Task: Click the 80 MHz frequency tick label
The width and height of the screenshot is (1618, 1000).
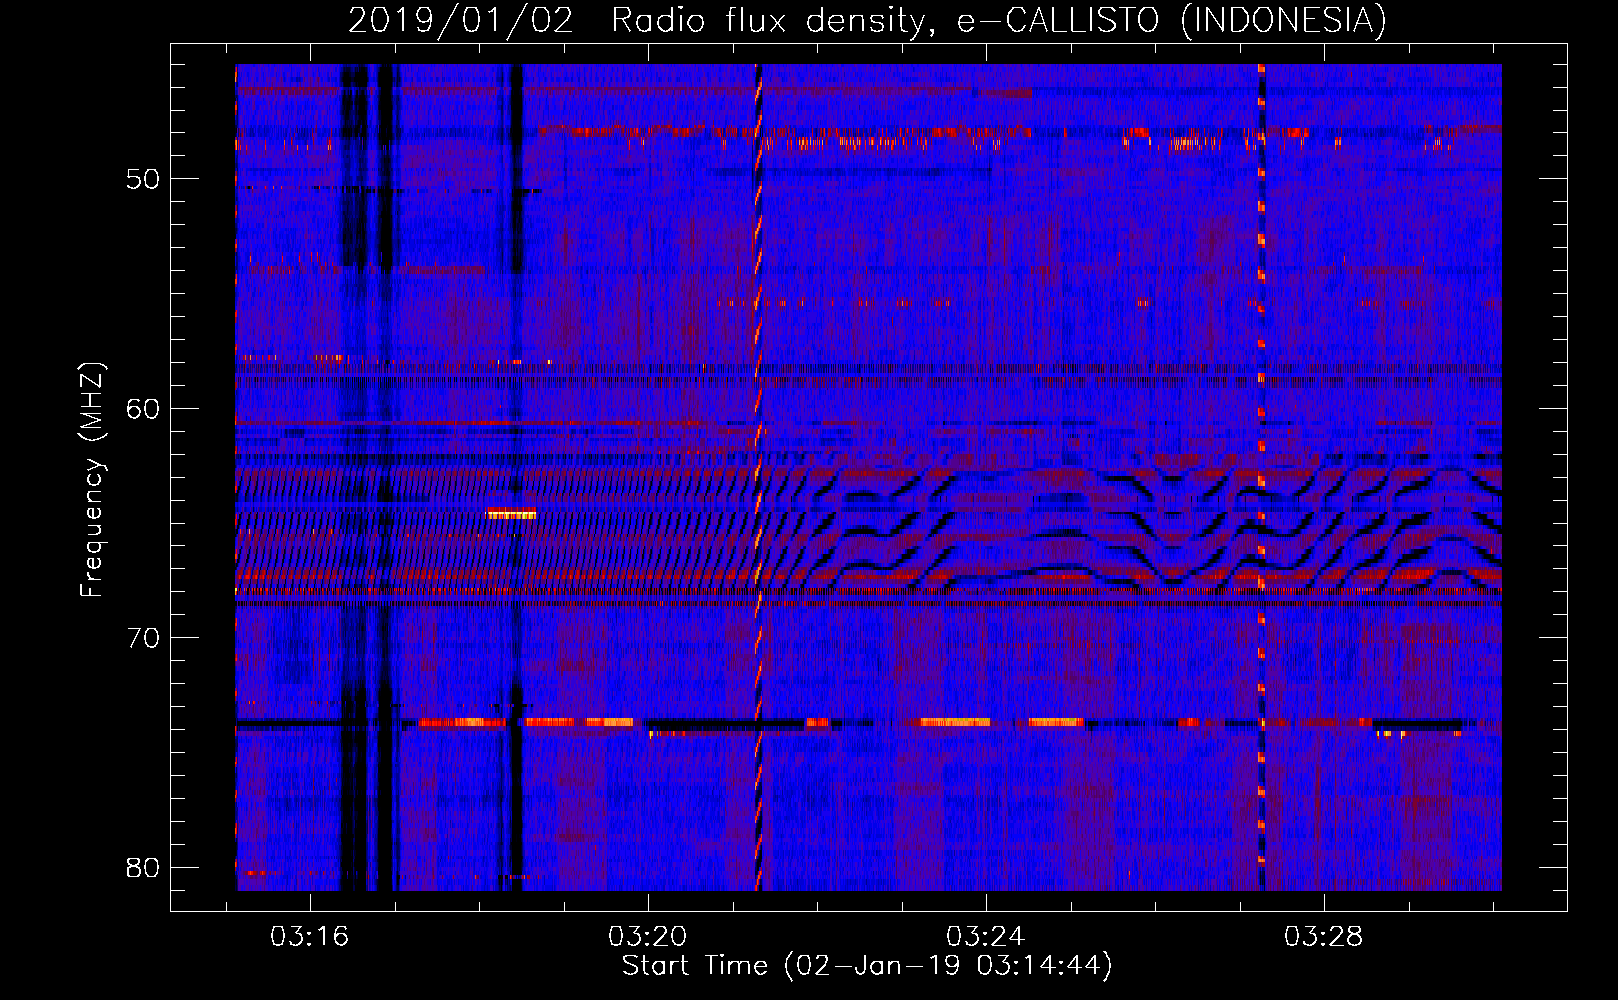Action: [x=143, y=867]
